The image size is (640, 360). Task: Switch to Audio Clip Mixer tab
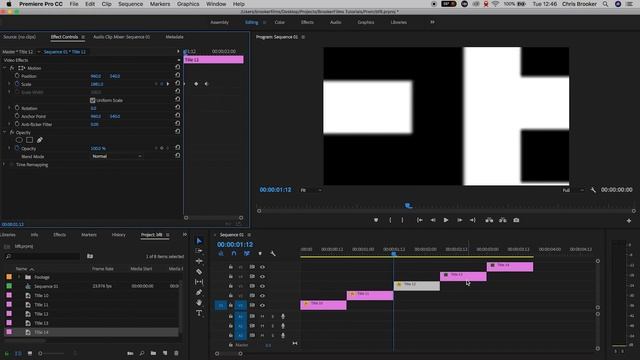[x=122, y=37]
